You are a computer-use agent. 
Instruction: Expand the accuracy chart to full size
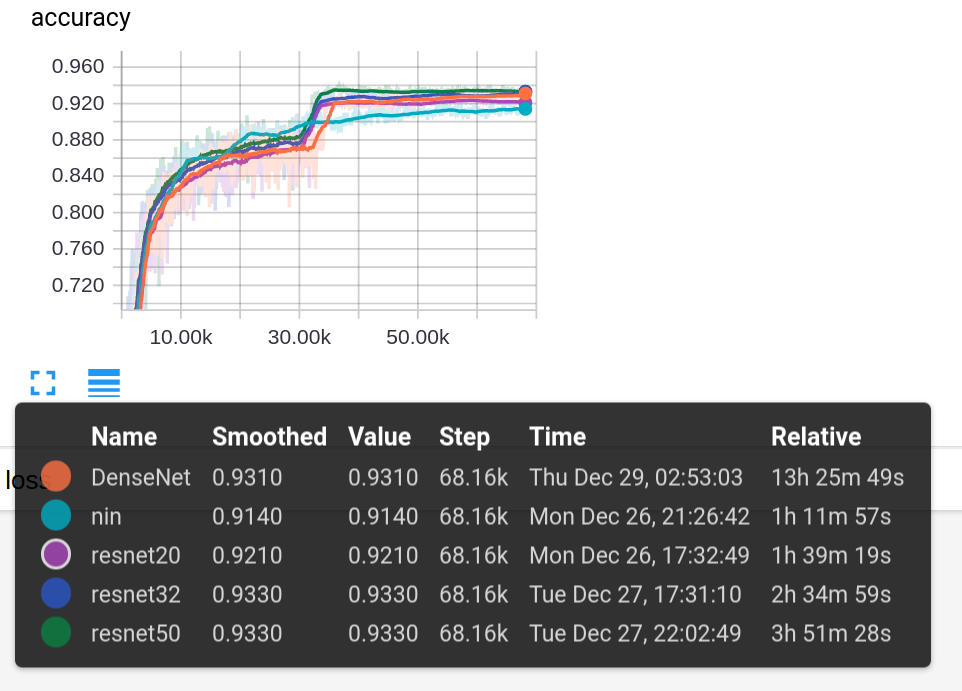(43, 383)
